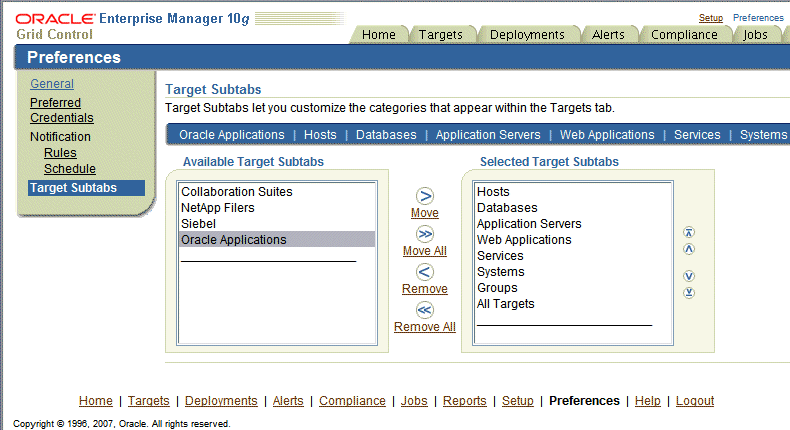Image resolution: width=790 pixels, height=430 pixels.
Task: Click the footer Reports link
Action: pyautogui.click(x=465, y=401)
